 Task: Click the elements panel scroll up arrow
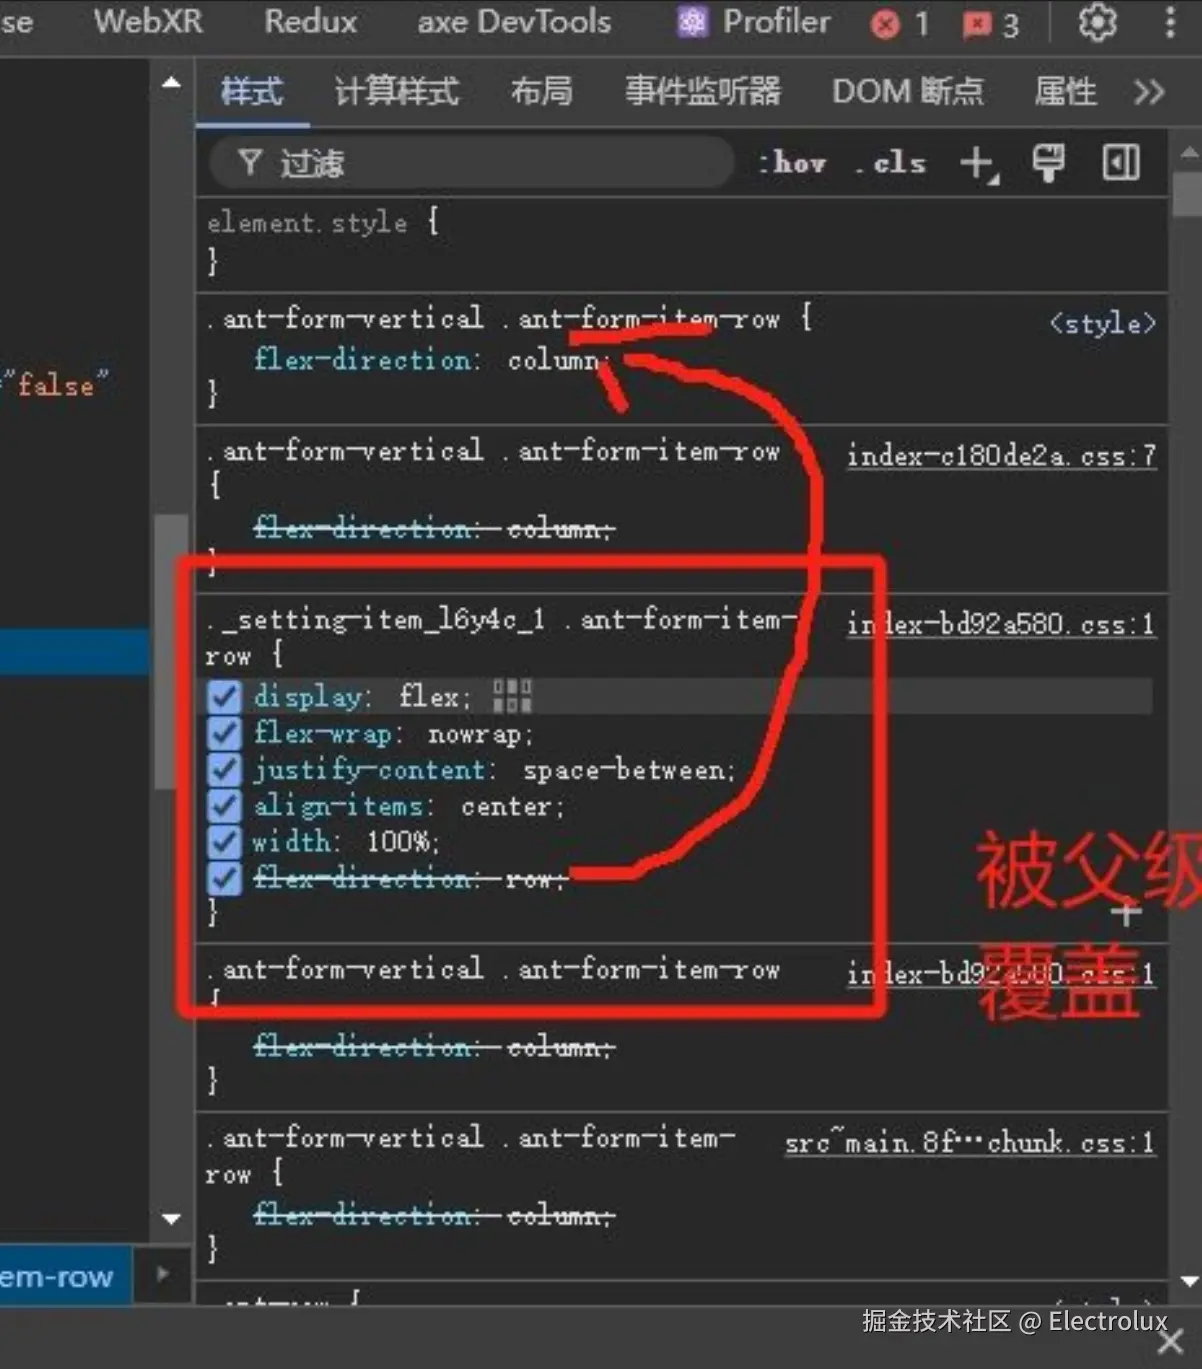[x=171, y=83]
